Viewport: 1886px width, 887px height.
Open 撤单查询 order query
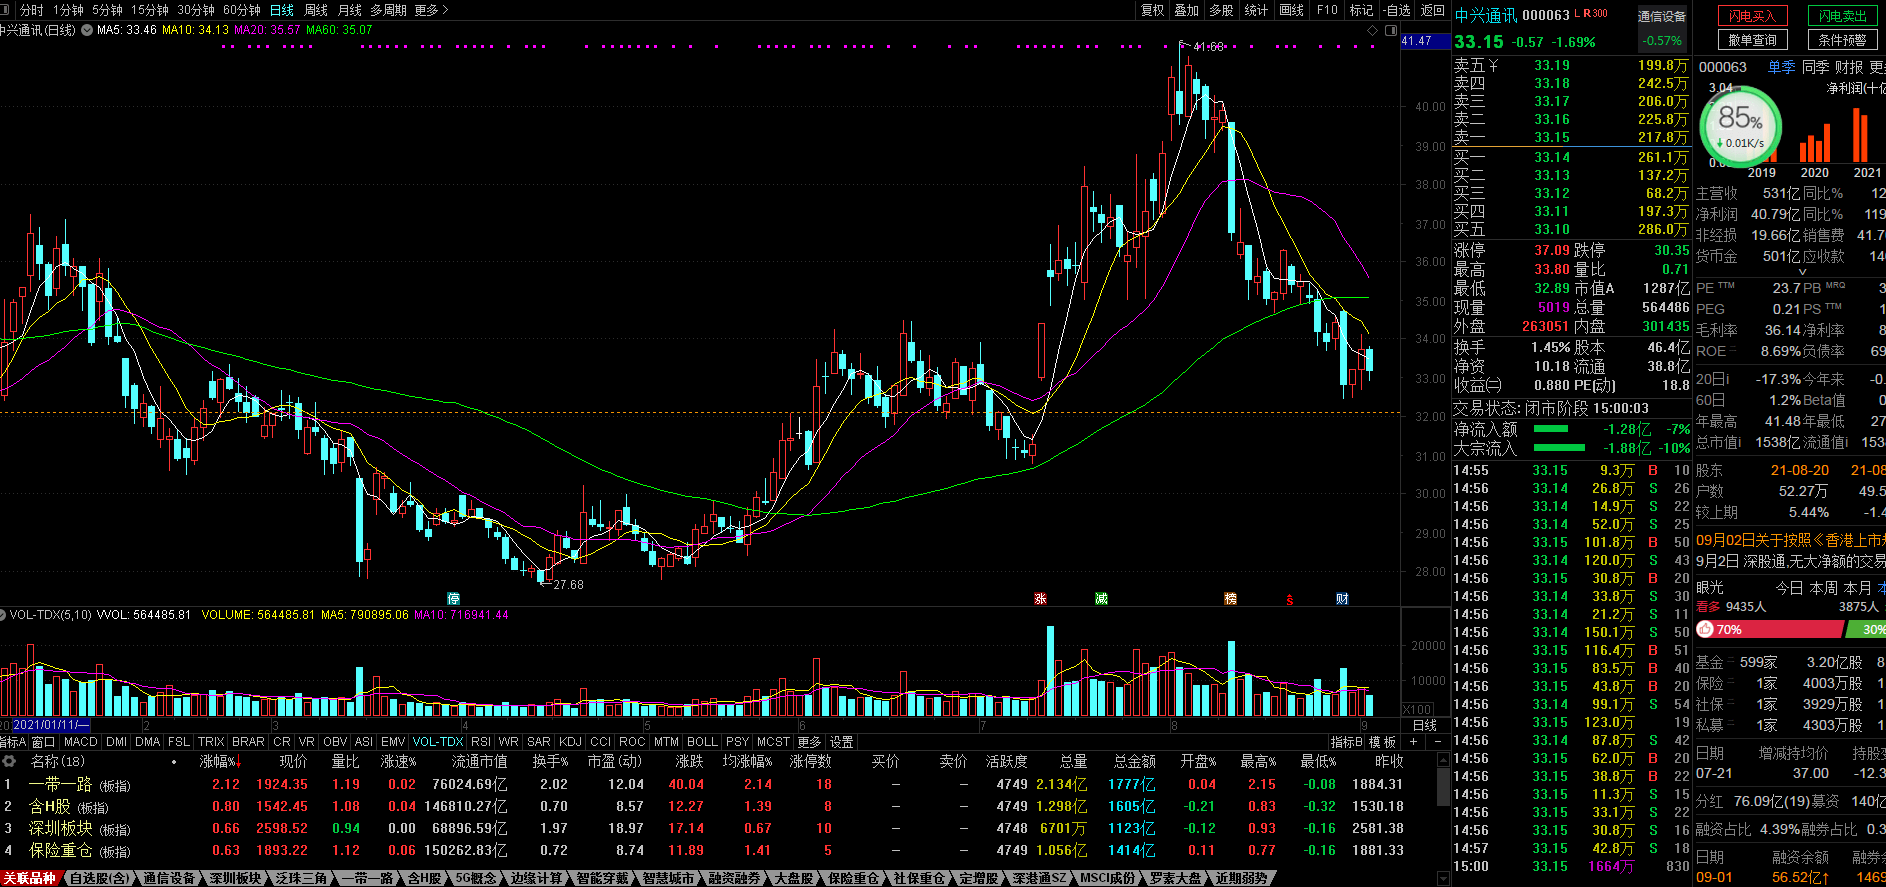(x=1753, y=40)
